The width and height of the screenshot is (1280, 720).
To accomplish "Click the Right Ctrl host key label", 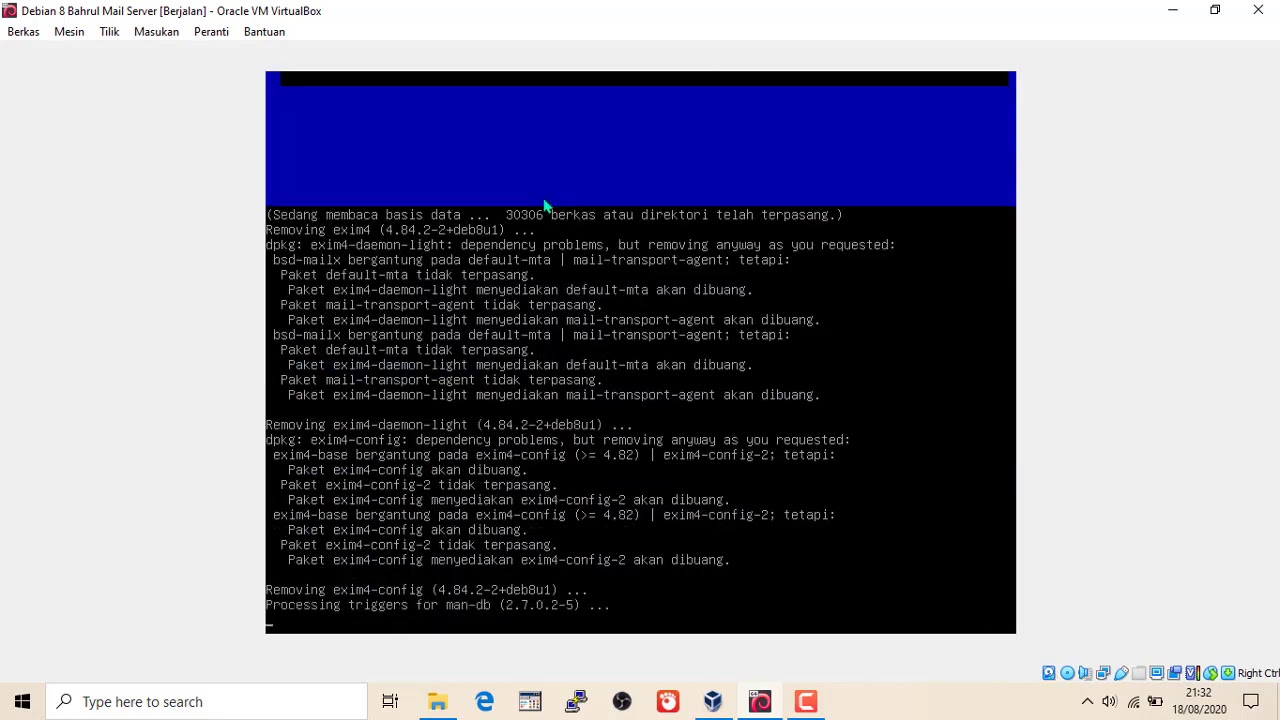I will pos(1258,673).
